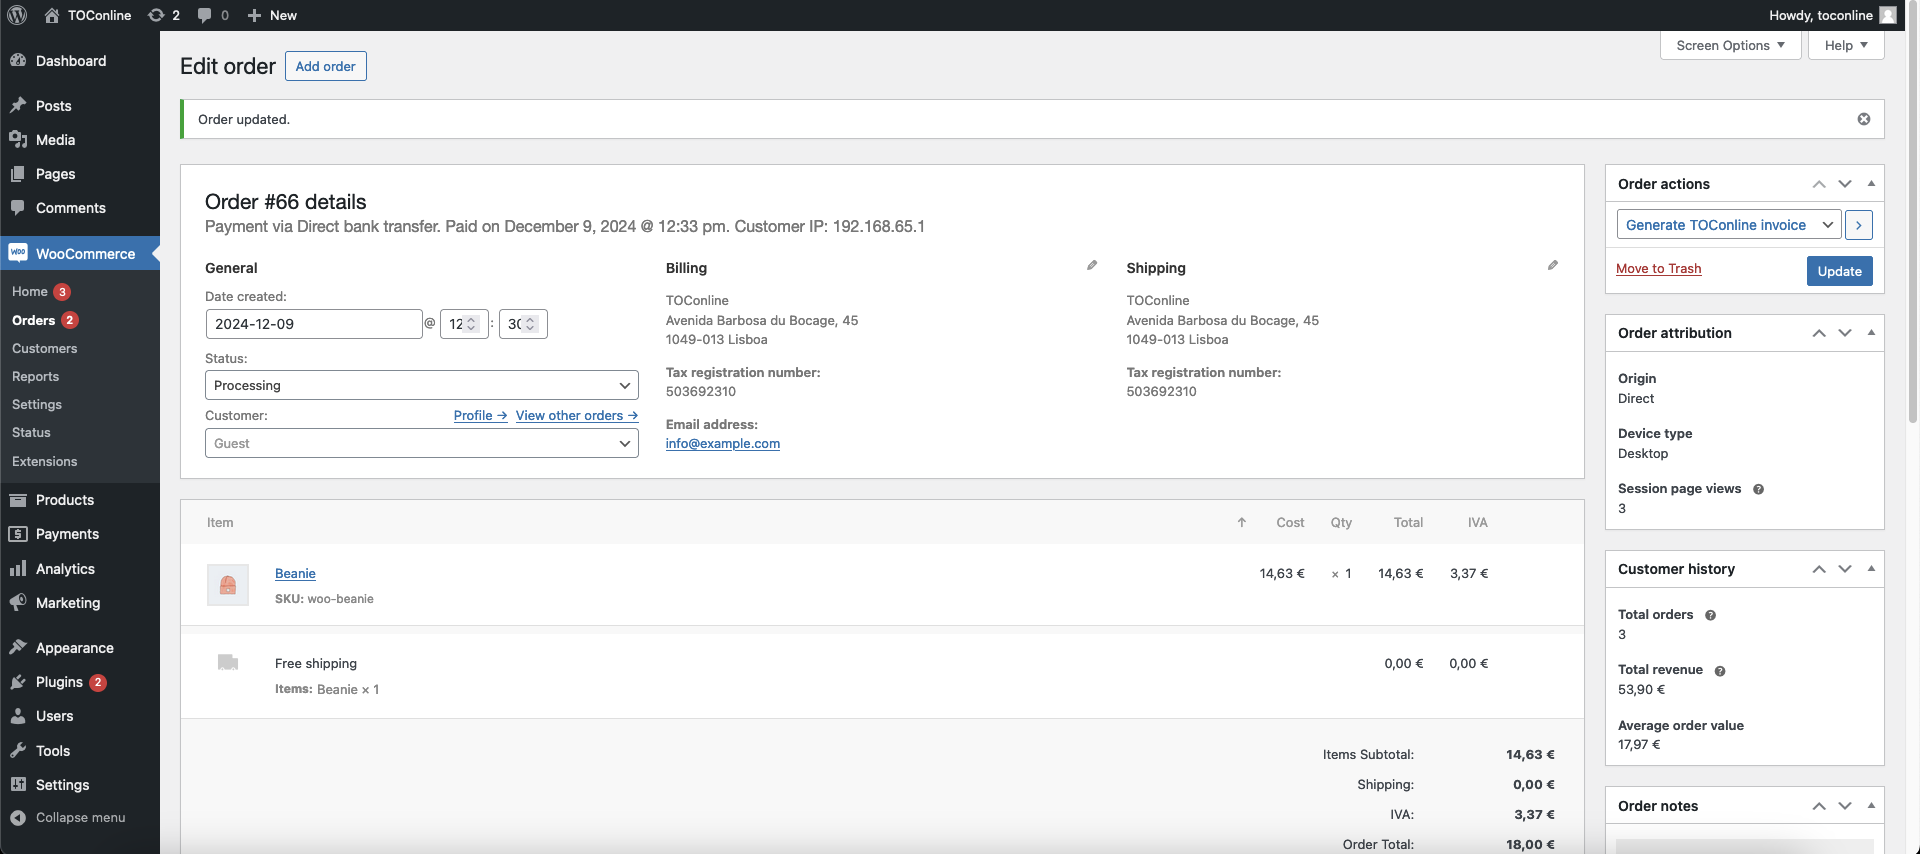1920x854 pixels.
Task: Edit billing address with pencil icon
Action: tap(1092, 265)
